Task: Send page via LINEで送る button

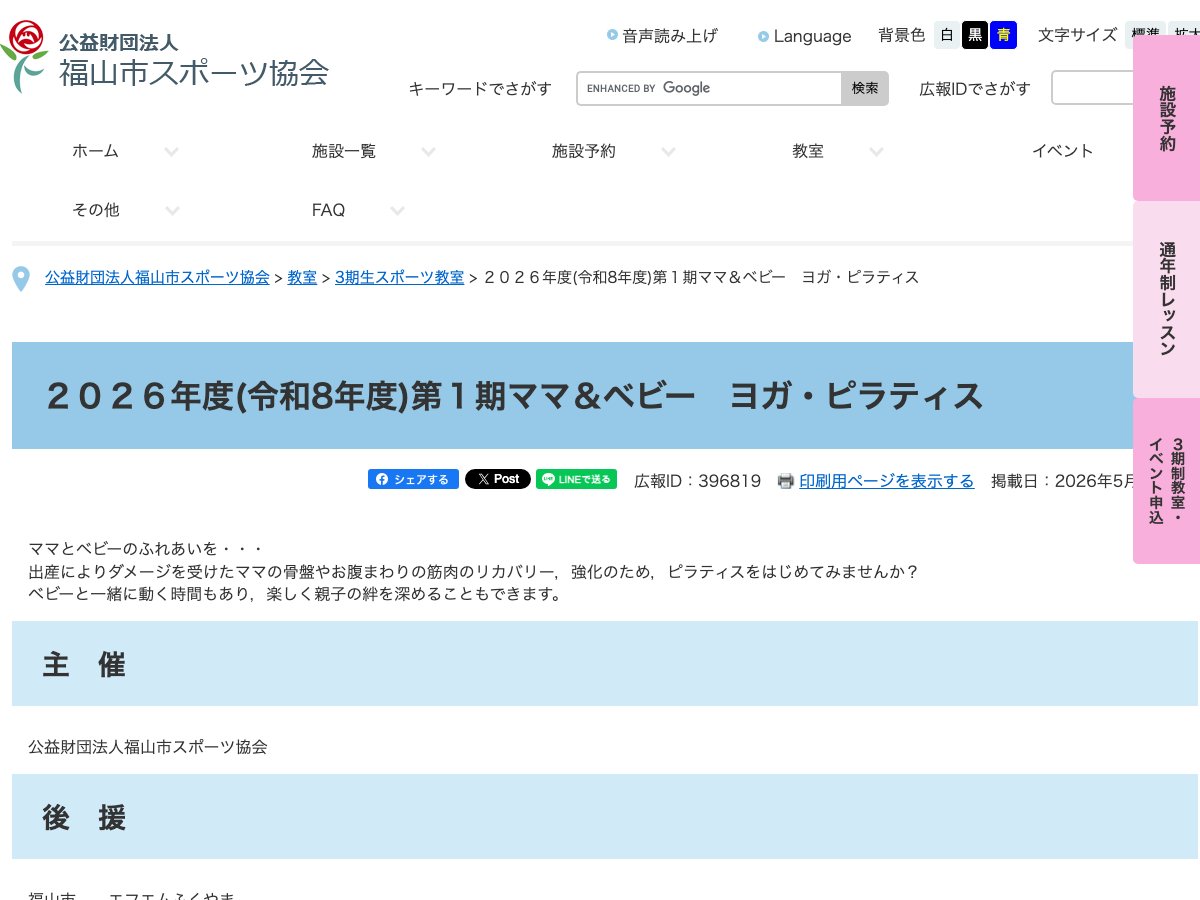Action: tap(576, 479)
